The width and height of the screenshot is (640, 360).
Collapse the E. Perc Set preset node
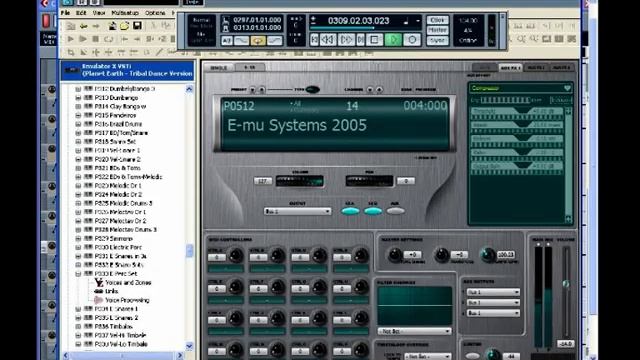[x=78, y=274]
